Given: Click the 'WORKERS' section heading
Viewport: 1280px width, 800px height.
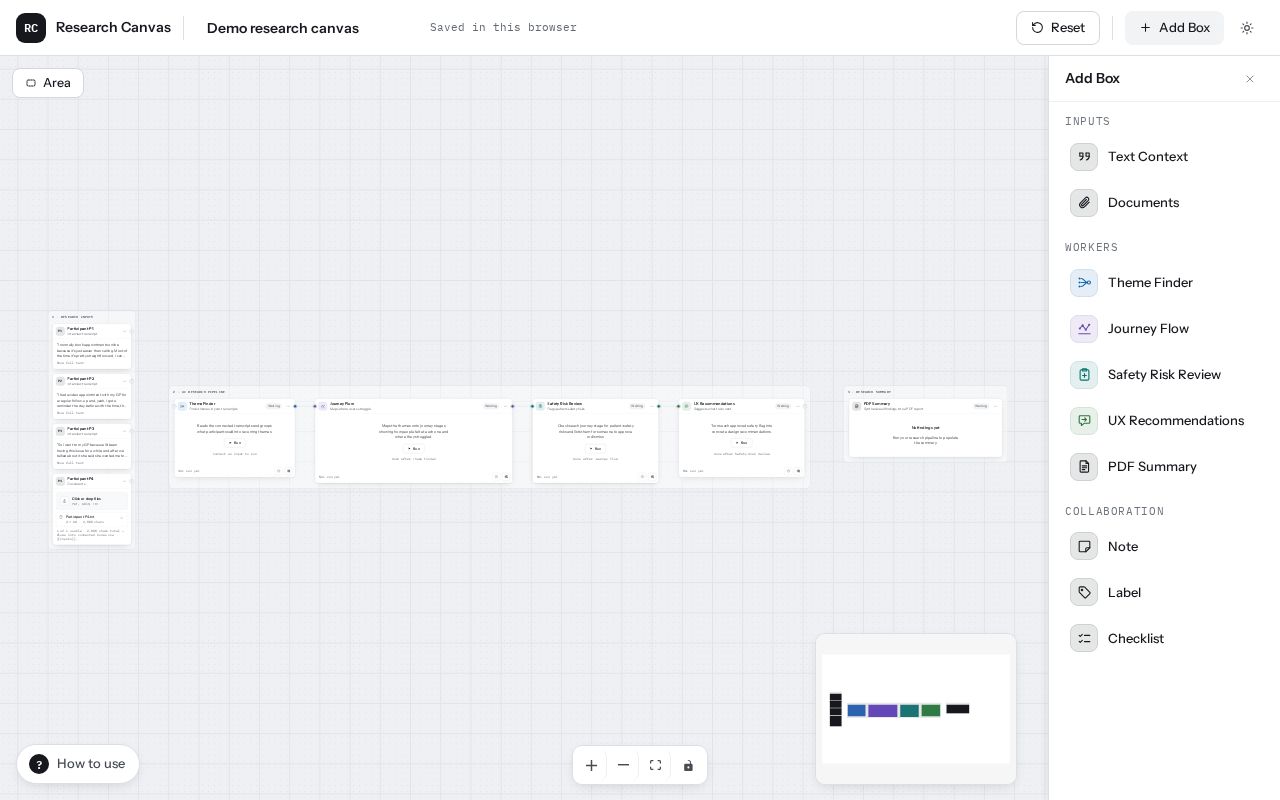Looking at the screenshot, I should [1092, 248].
